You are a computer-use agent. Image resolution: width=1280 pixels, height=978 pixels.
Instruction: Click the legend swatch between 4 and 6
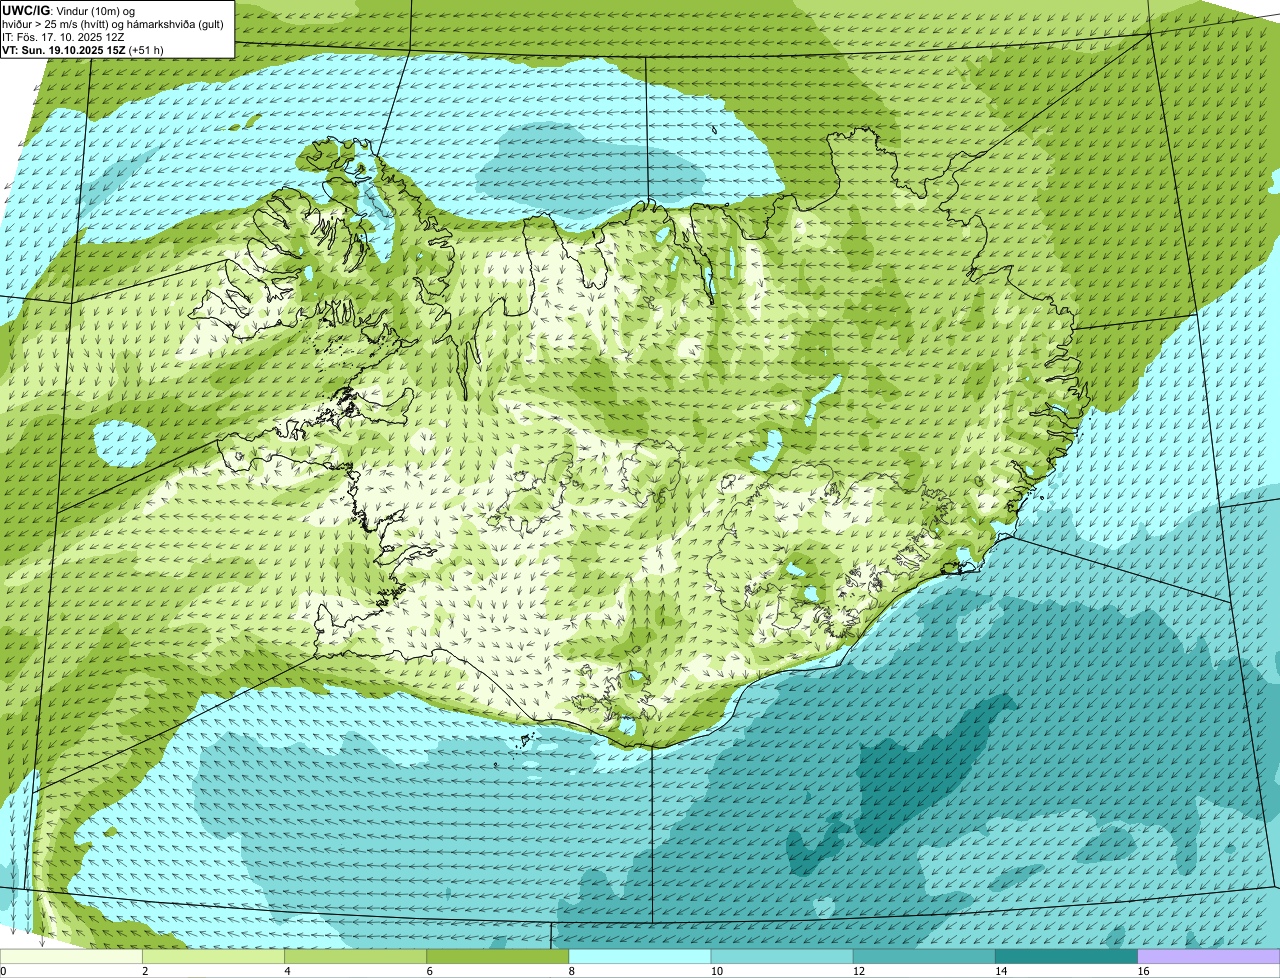(x=355, y=956)
